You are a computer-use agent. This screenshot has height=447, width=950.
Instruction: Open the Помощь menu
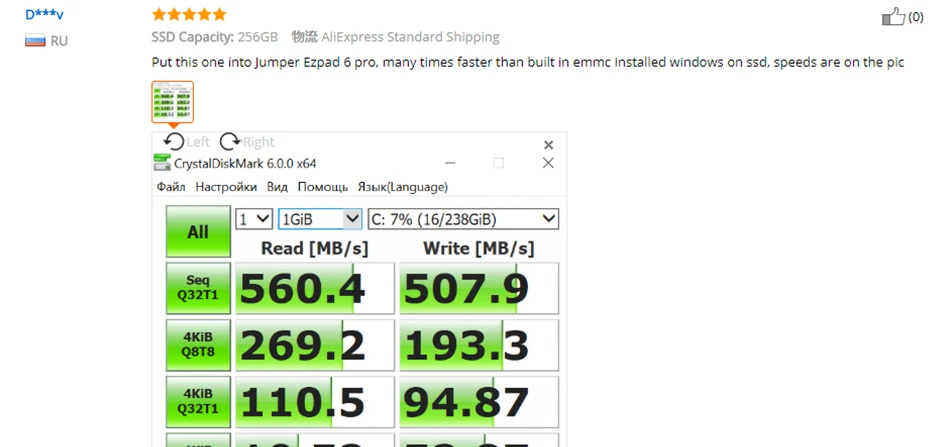323,187
